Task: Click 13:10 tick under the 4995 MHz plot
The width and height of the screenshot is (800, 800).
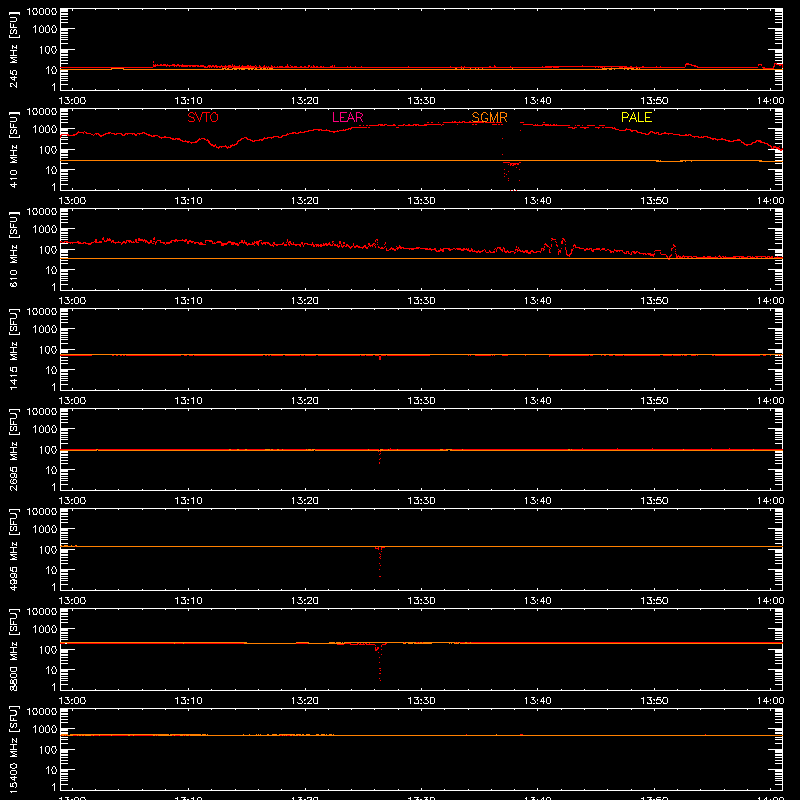Action: [x=188, y=601]
